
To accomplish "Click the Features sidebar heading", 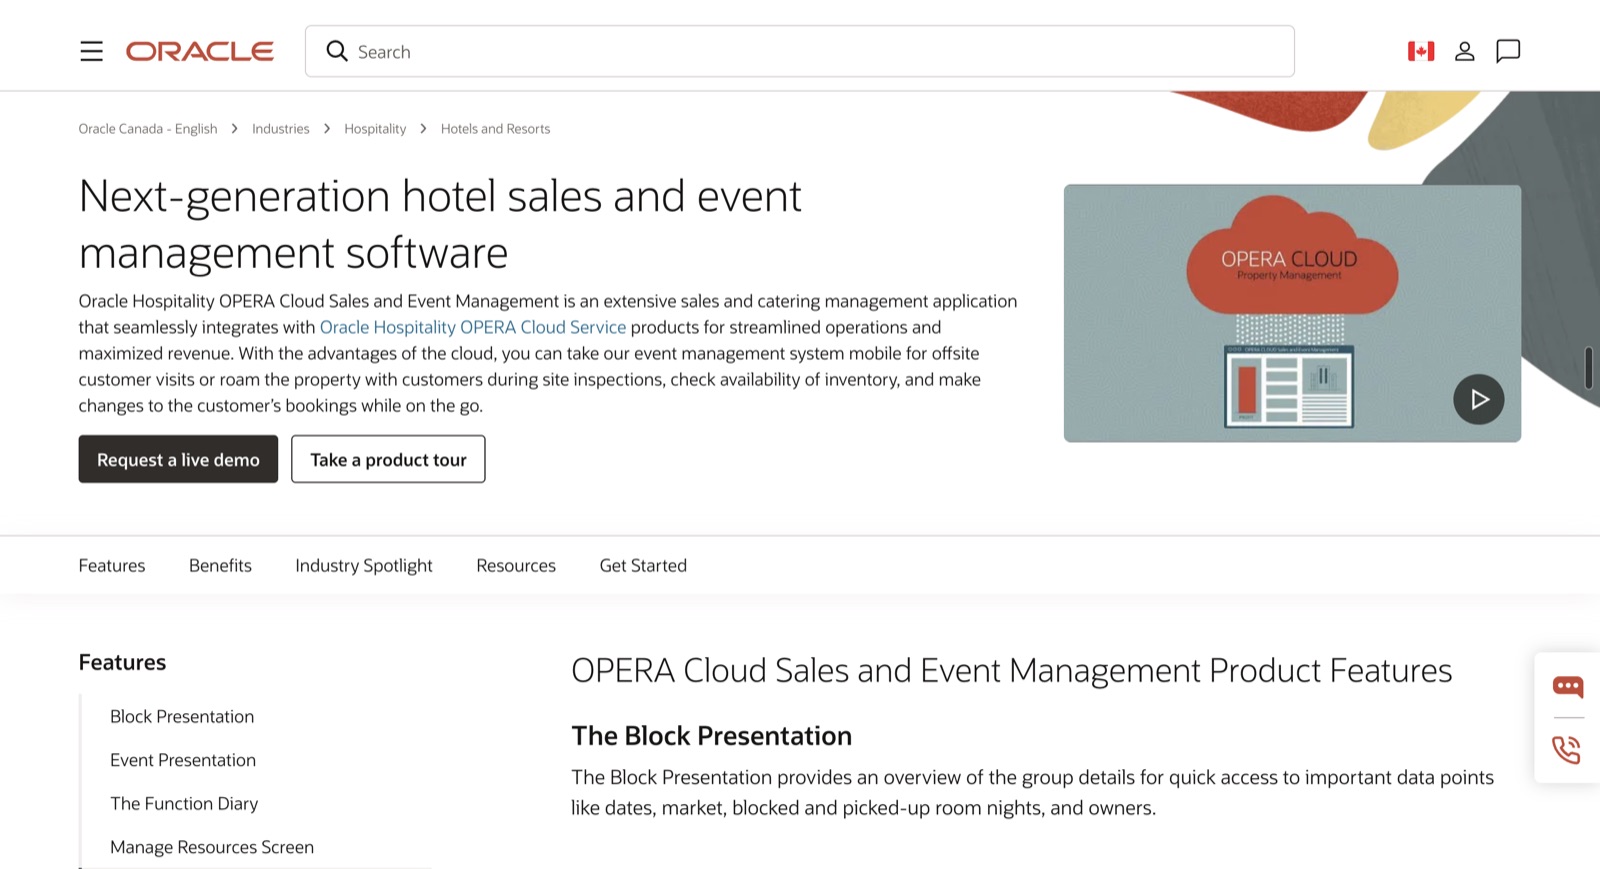I will 122,662.
